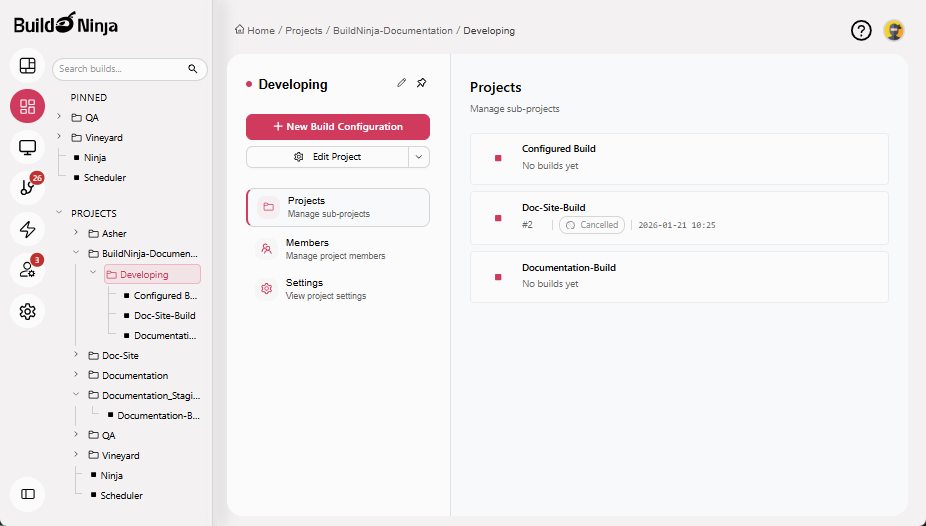Expand the pinned QA folder

[59, 117]
